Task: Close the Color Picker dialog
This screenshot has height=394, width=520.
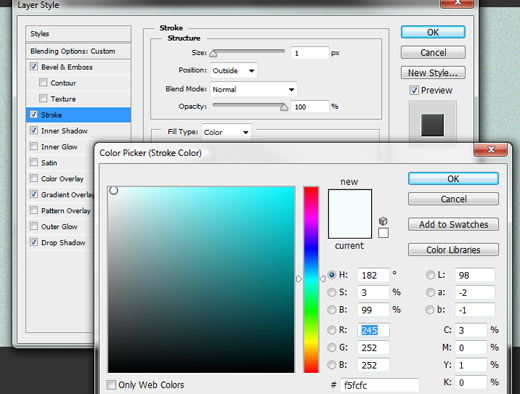Action: [x=491, y=150]
